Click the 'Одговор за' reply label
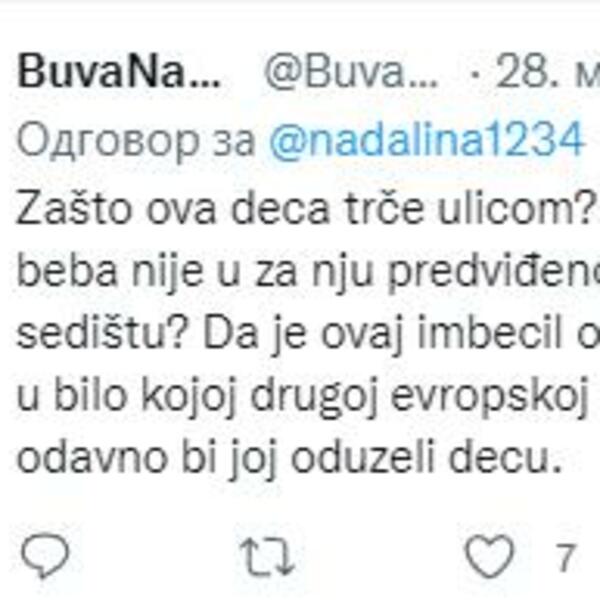This screenshot has height=600, width=600. tap(136, 140)
